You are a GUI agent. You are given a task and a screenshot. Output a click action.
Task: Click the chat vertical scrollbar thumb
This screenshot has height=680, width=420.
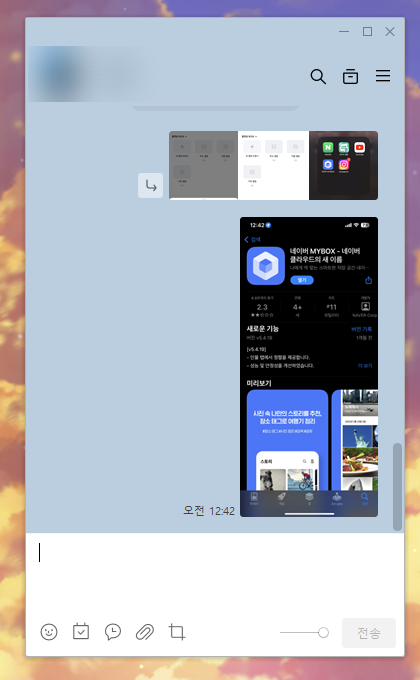[397, 487]
